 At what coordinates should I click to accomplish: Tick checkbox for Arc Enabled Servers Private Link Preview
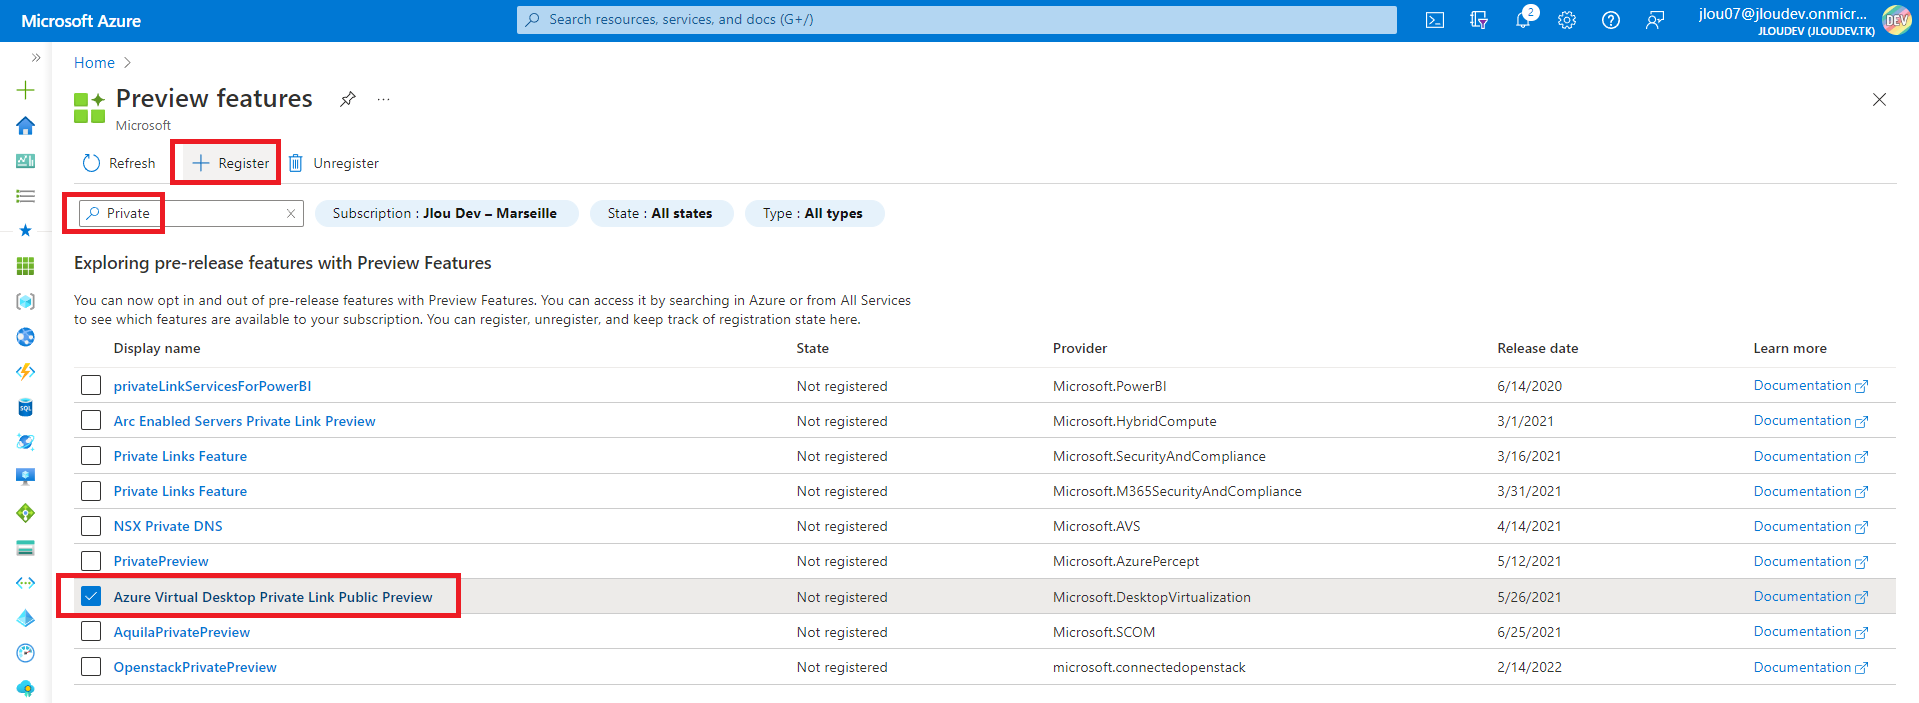point(91,420)
